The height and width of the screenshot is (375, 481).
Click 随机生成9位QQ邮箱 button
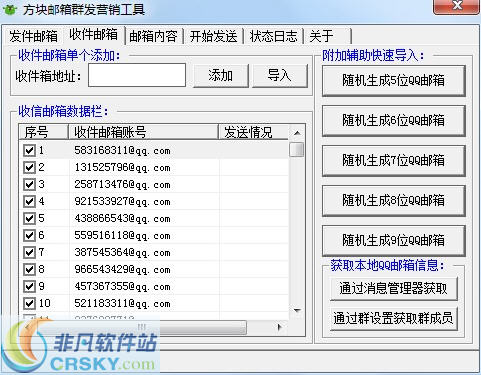tap(393, 241)
